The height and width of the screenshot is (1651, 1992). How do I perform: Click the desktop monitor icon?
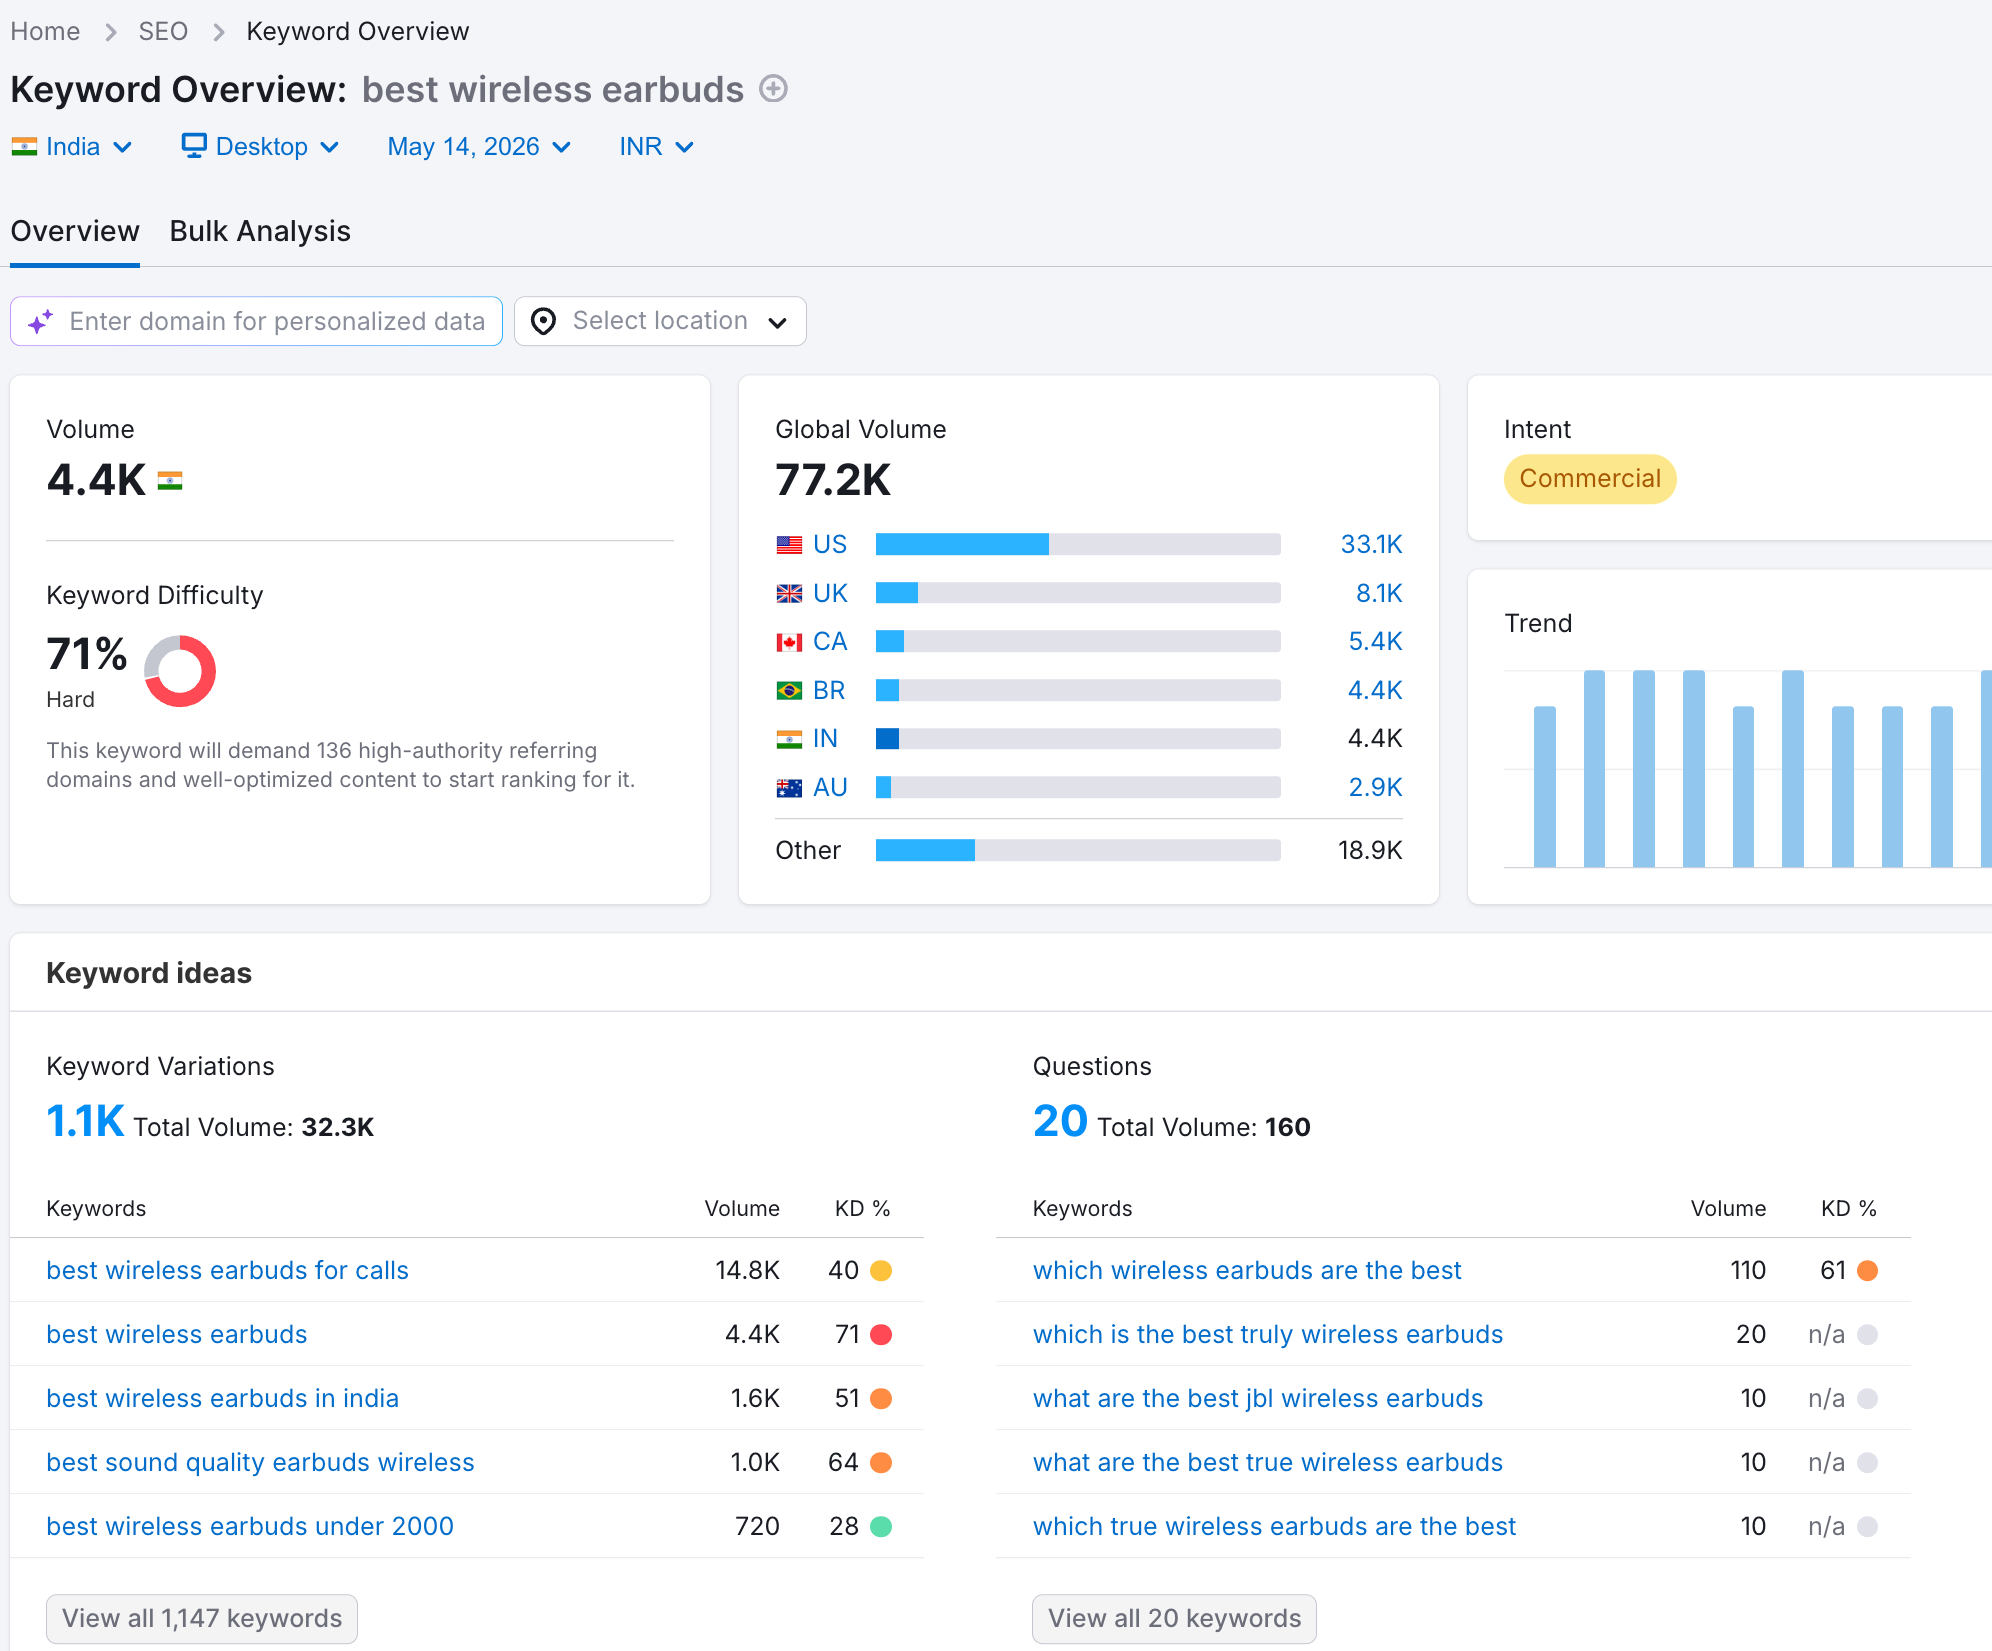[x=194, y=146]
